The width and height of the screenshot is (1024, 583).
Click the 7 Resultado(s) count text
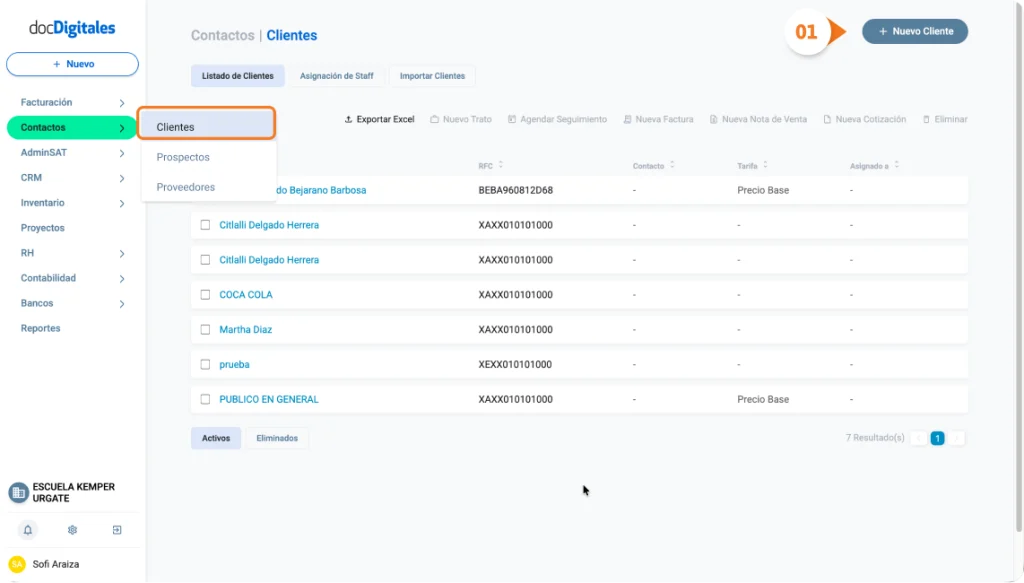point(875,437)
